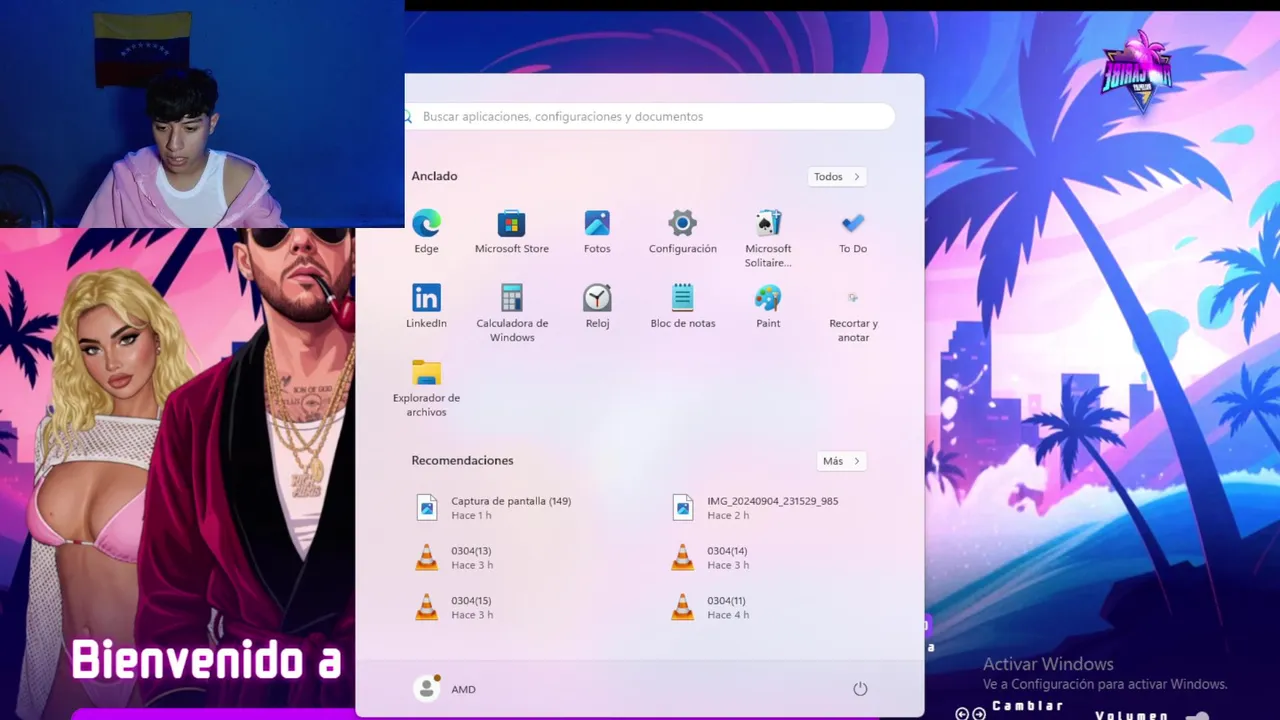
Task: Open the Fotos app
Action: coord(597,231)
